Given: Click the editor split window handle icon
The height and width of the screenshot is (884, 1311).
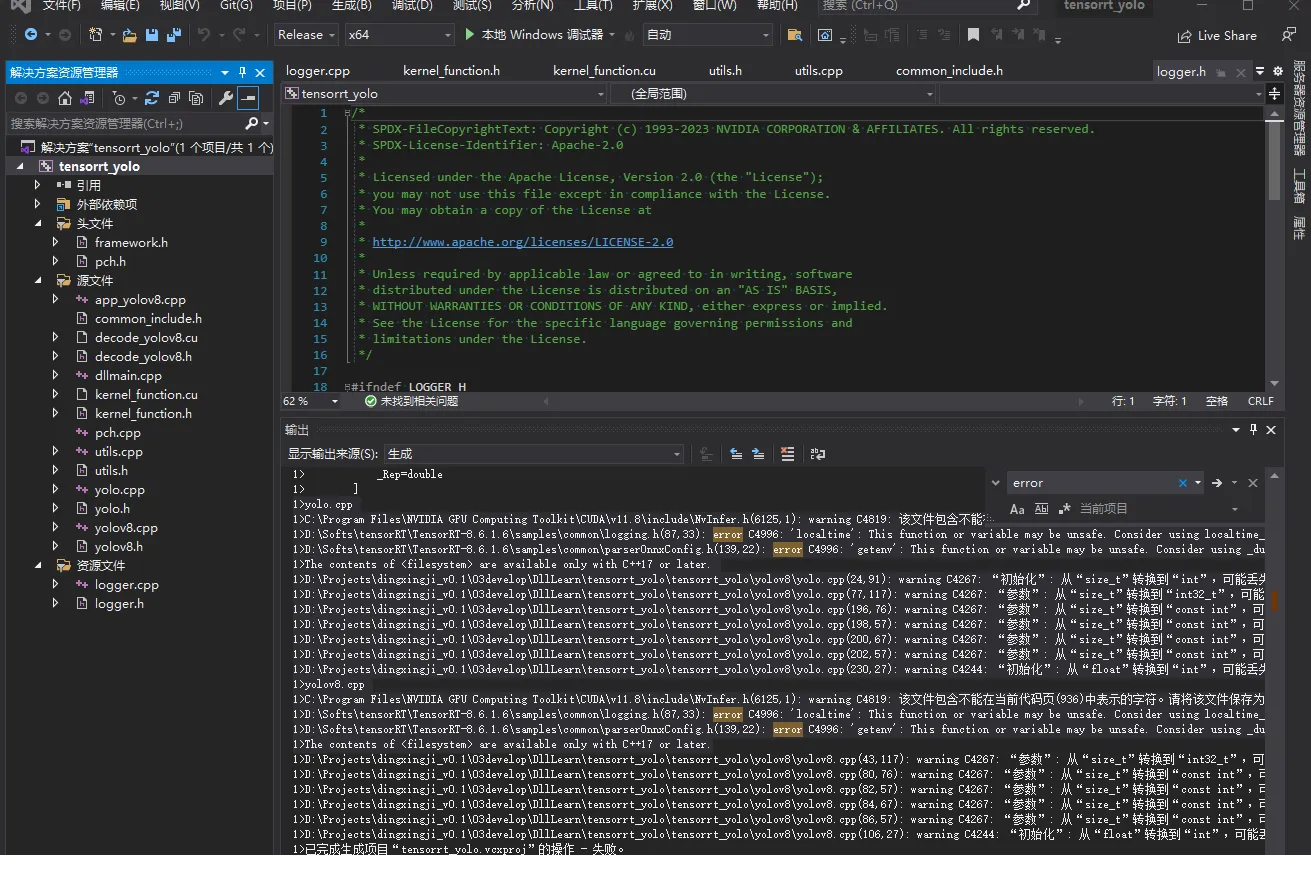Looking at the screenshot, I should click(x=1275, y=94).
